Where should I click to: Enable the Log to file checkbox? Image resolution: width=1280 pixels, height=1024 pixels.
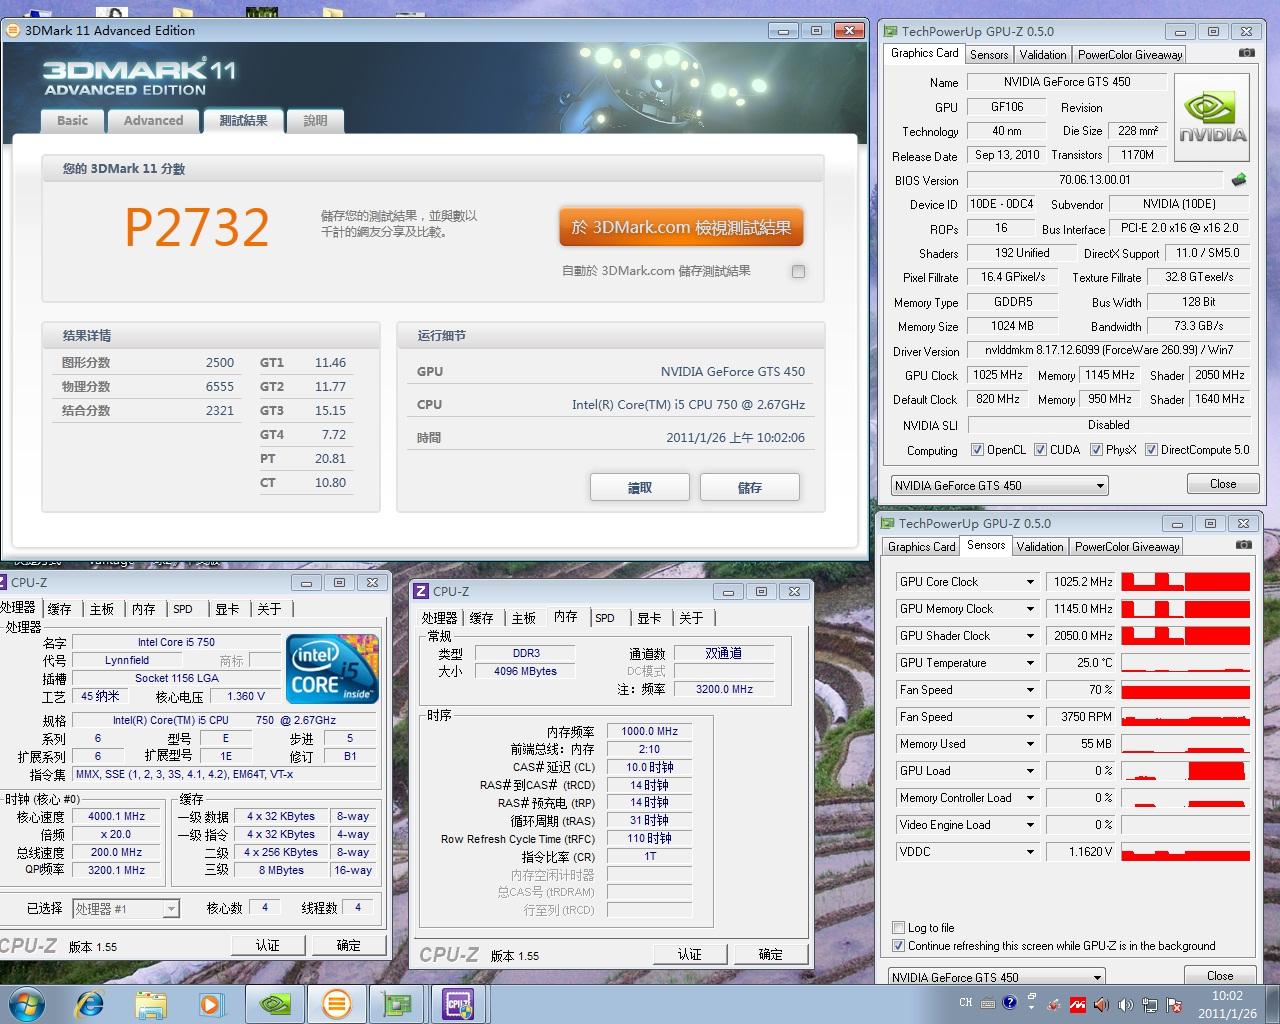click(x=897, y=928)
